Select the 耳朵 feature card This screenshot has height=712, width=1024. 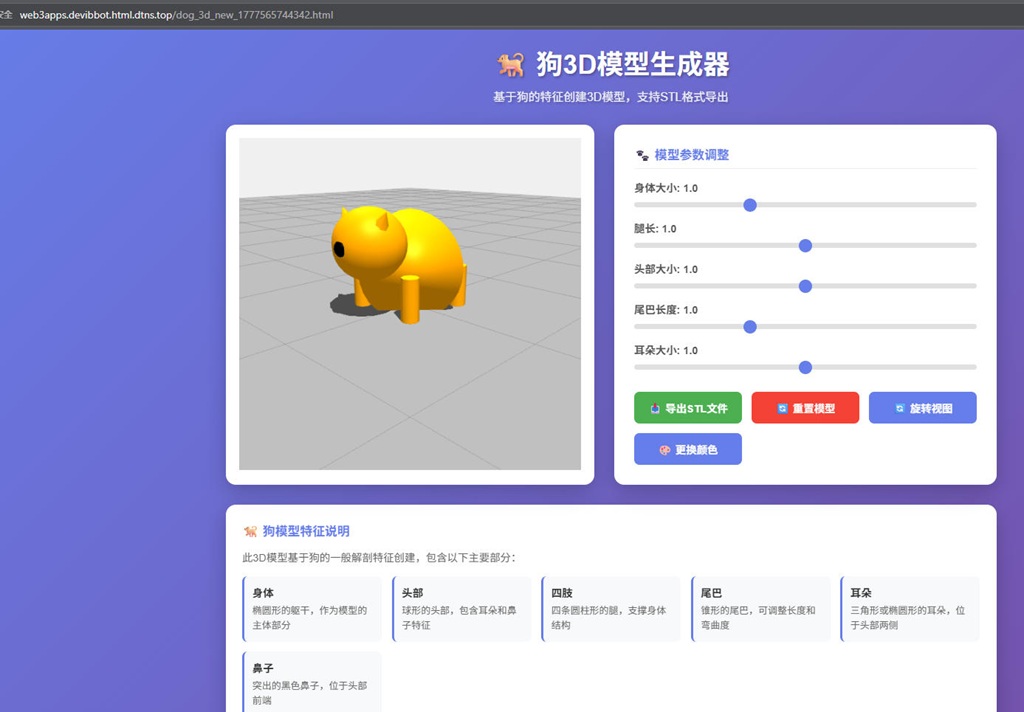[x=910, y=609]
